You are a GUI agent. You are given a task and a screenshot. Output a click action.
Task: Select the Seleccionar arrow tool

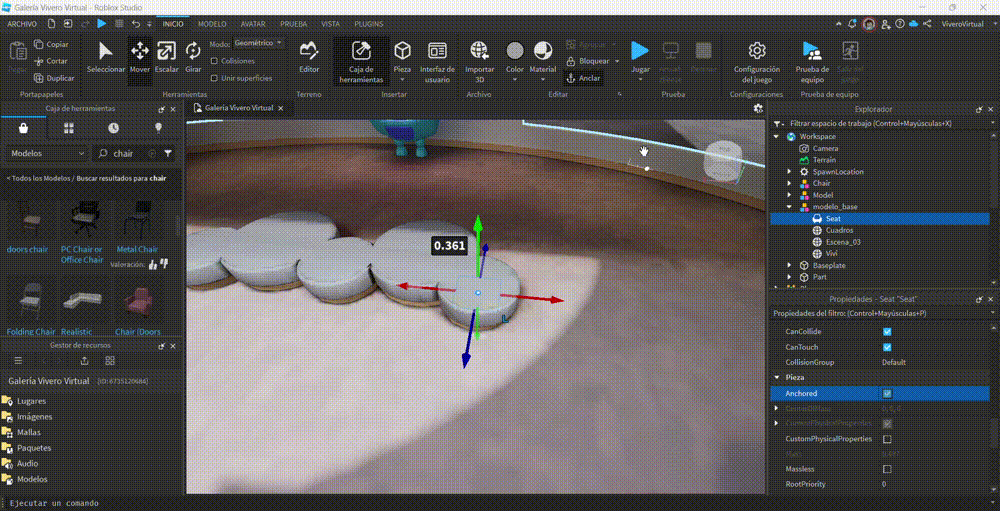(x=106, y=57)
